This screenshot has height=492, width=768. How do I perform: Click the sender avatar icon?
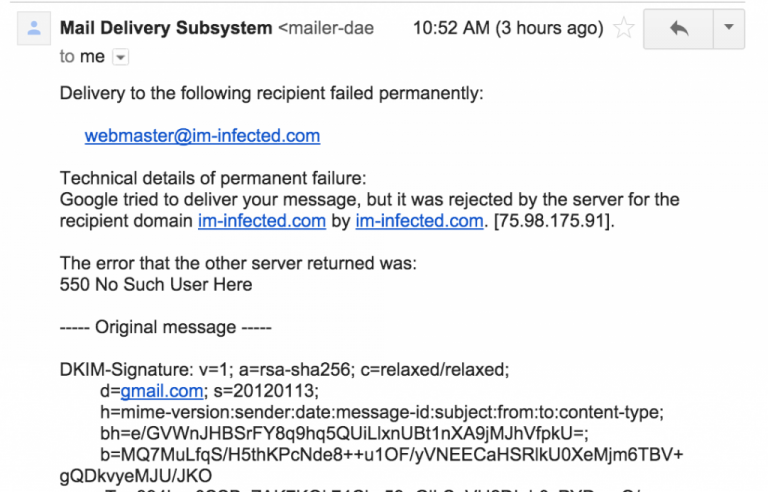[x=34, y=28]
